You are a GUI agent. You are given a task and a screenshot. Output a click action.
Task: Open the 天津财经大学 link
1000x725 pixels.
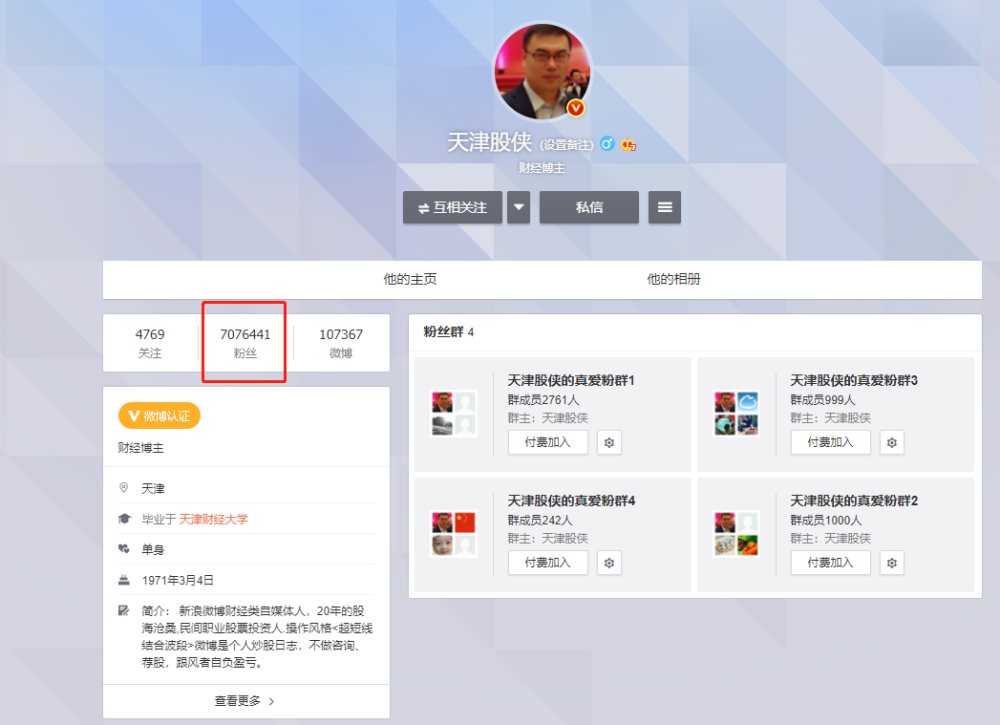click(213, 519)
